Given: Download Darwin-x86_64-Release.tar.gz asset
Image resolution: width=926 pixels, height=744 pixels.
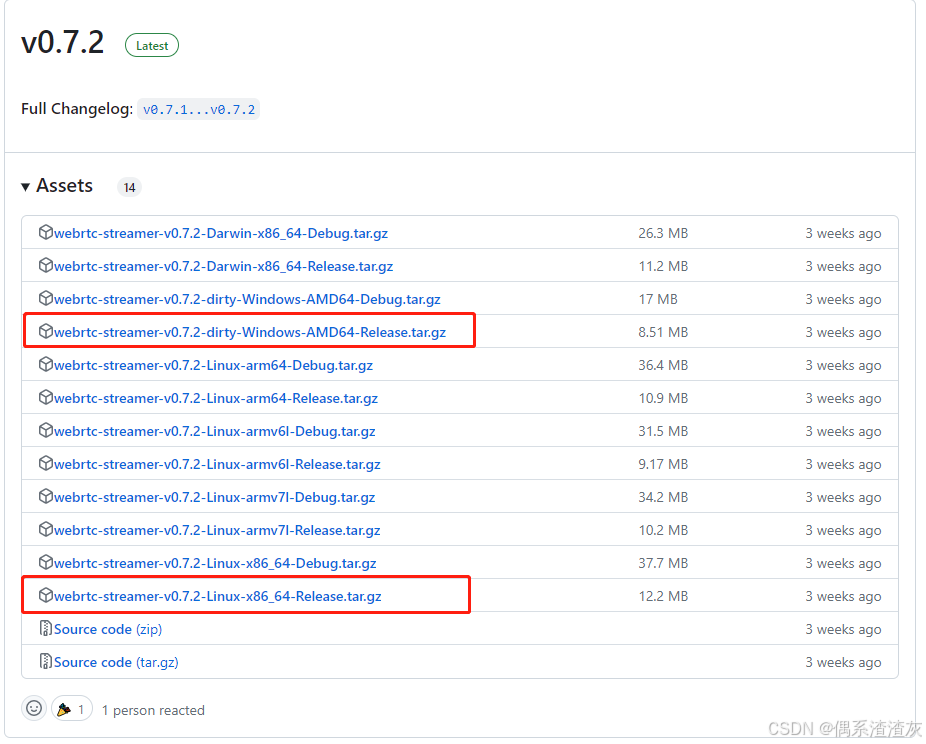Looking at the screenshot, I should pyautogui.click(x=223, y=266).
